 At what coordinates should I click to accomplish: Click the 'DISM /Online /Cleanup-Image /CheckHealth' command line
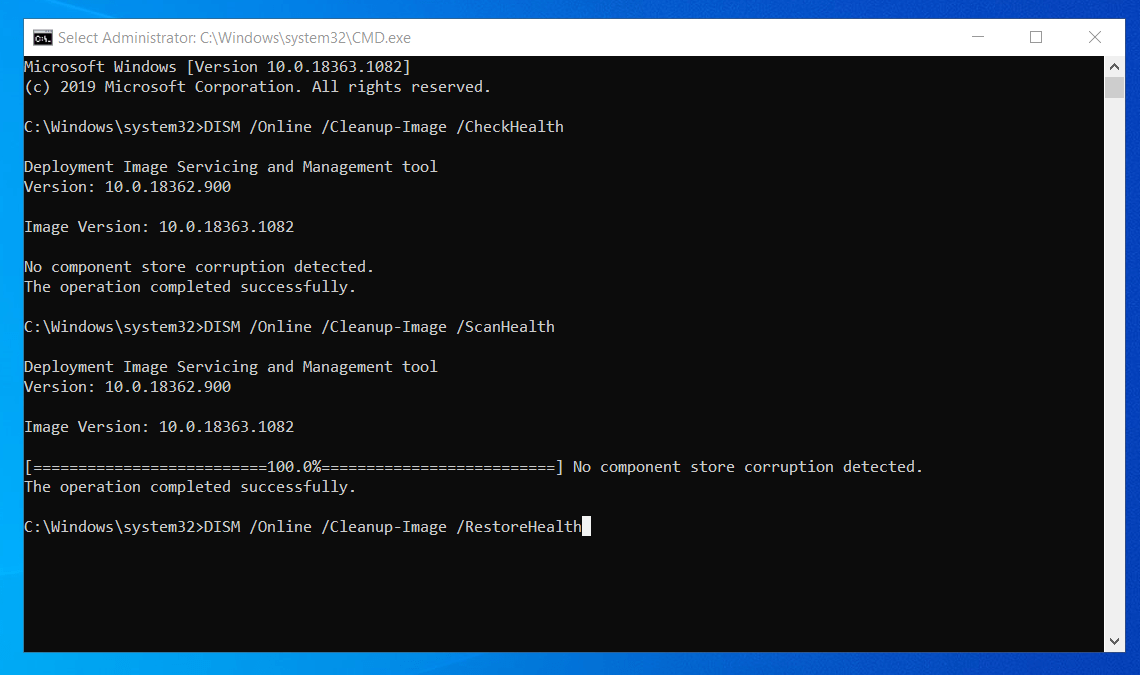click(294, 127)
